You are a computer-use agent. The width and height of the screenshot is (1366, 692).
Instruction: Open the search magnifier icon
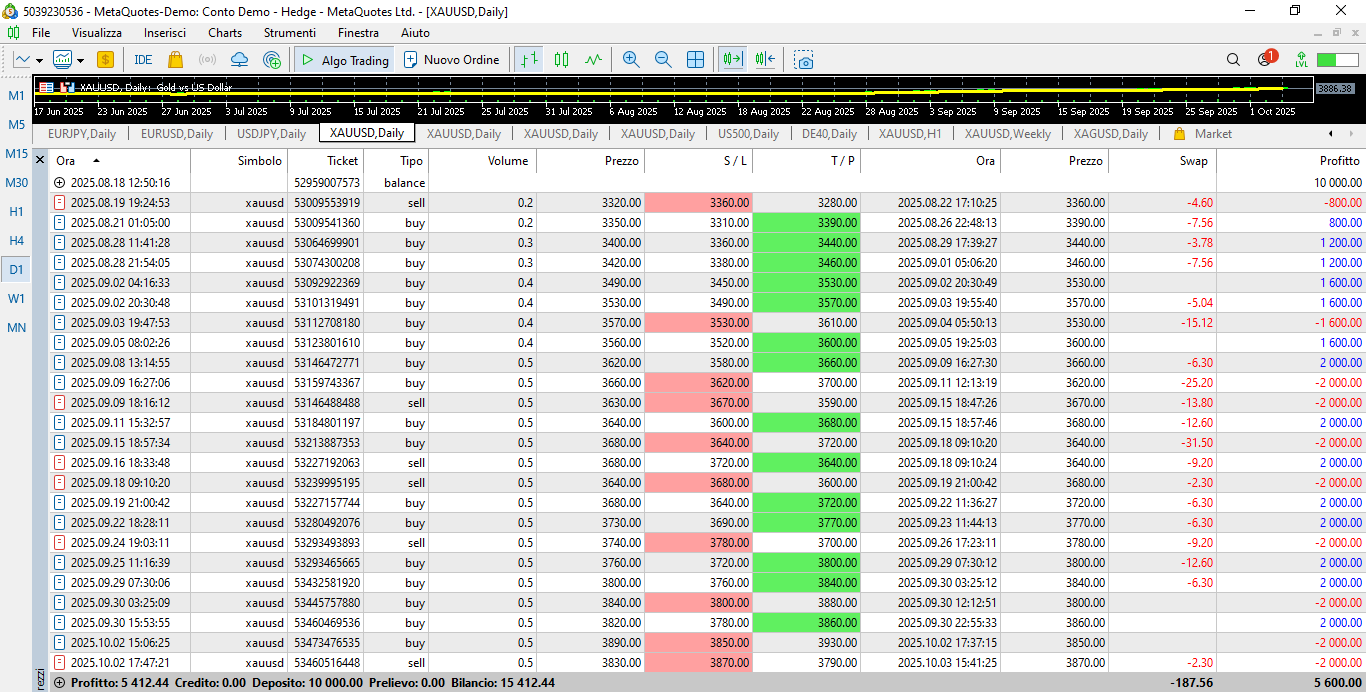1233,60
